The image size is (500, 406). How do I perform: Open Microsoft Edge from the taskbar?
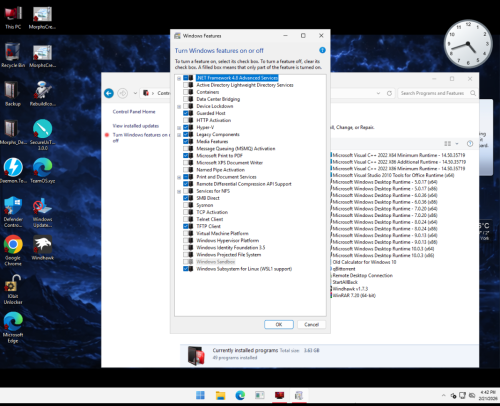240,395
